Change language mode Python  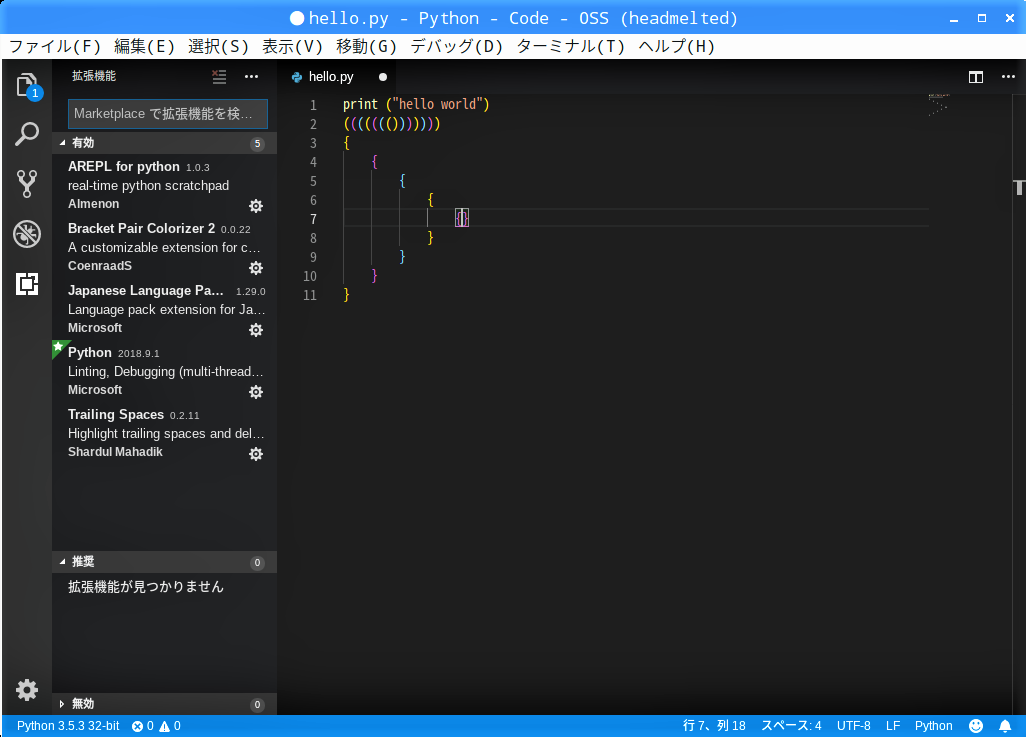click(933, 726)
